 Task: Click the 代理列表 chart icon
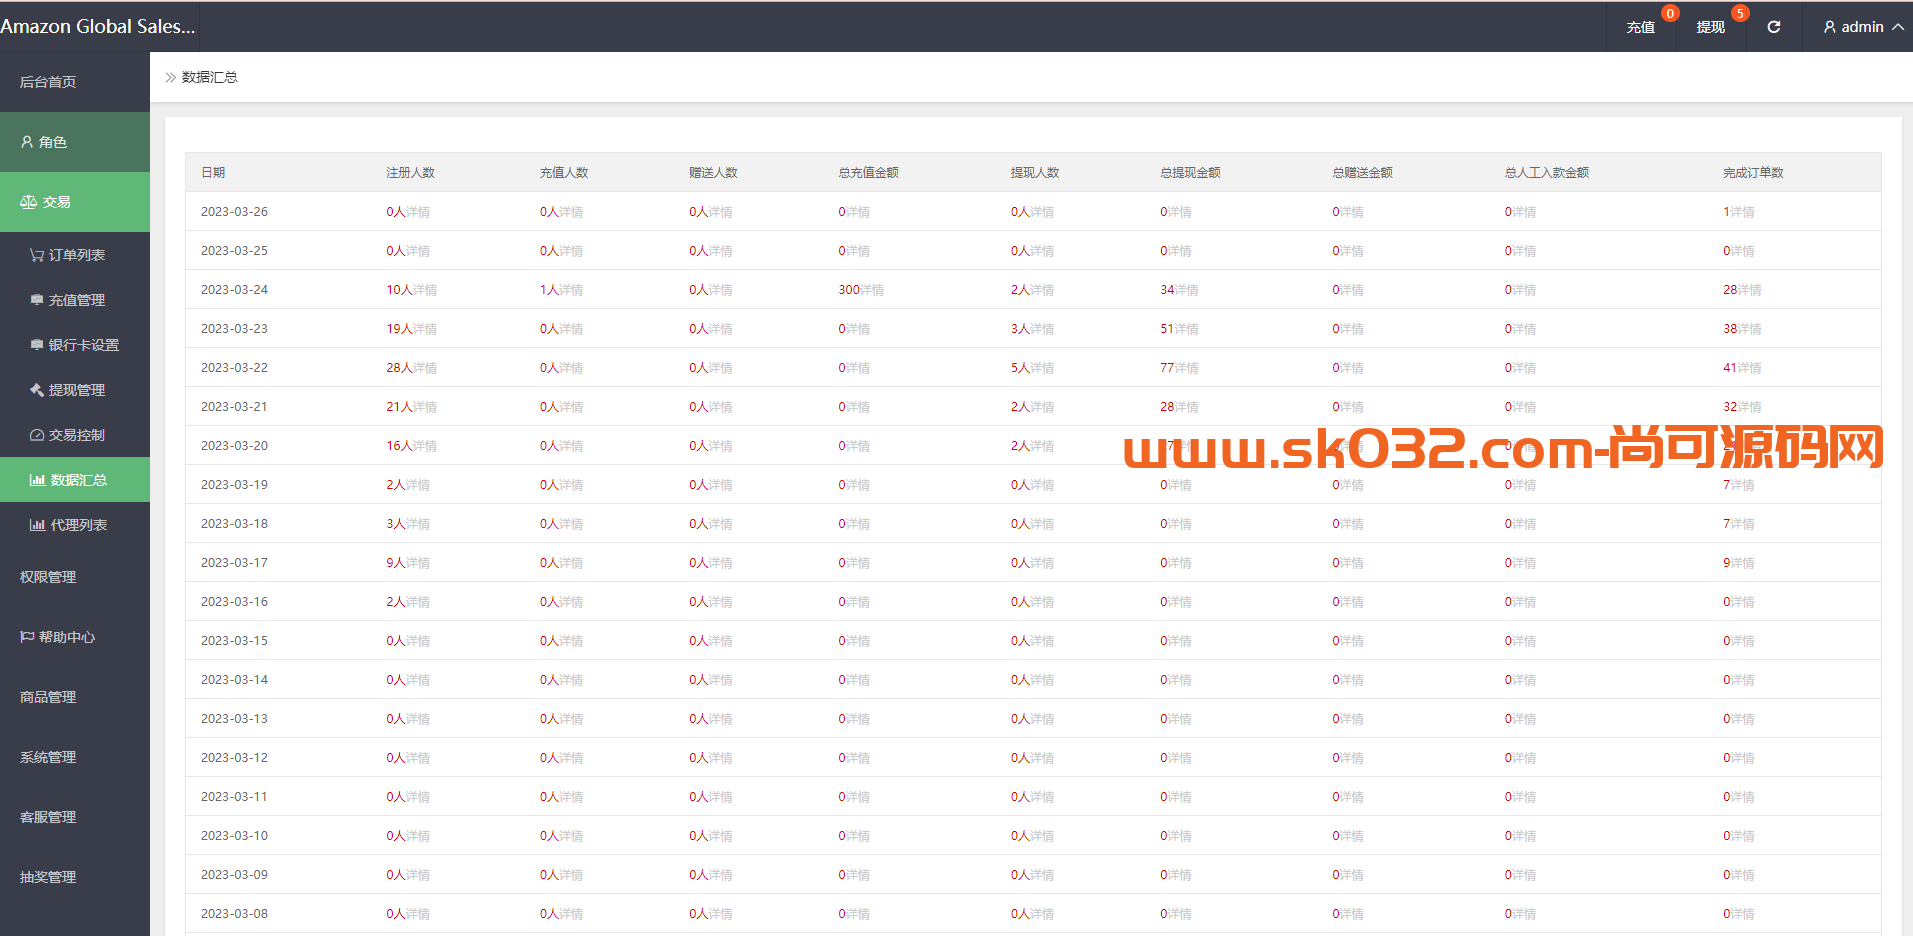(x=37, y=525)
